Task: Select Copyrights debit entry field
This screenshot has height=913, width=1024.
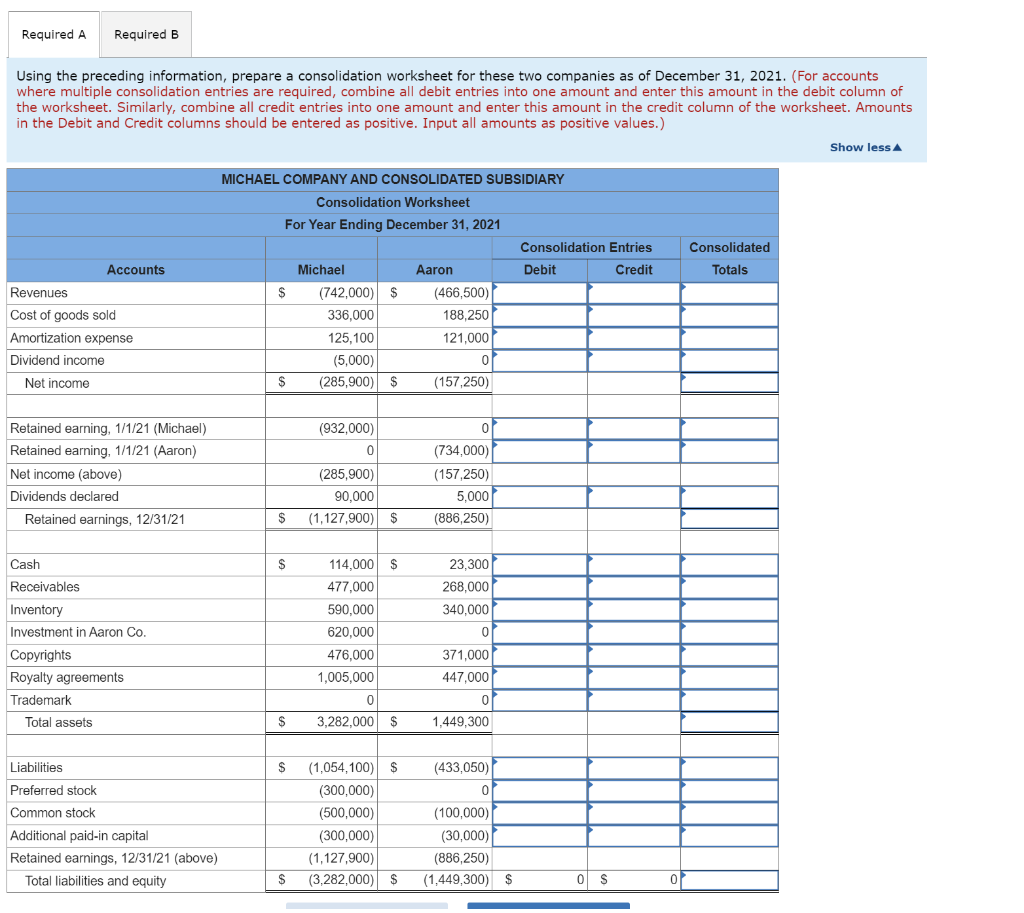Action: click(x=539, y=655)
